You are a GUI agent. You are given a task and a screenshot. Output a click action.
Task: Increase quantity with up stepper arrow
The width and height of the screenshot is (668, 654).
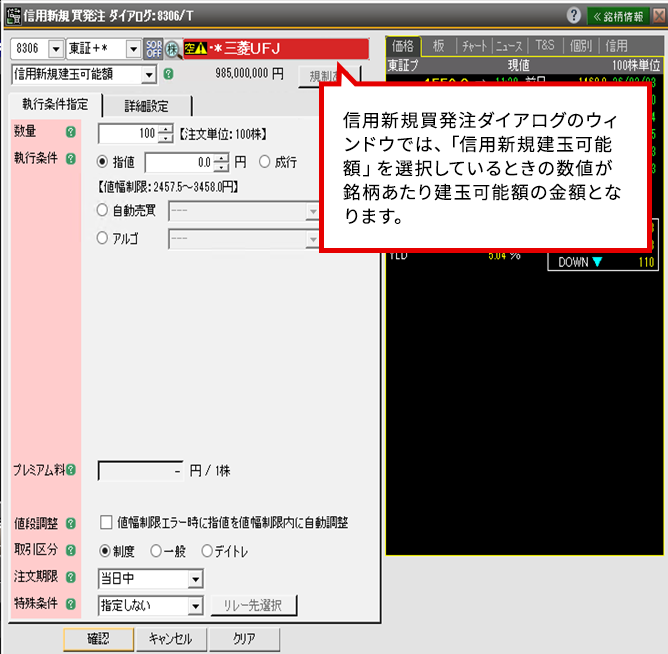(165, 129)
